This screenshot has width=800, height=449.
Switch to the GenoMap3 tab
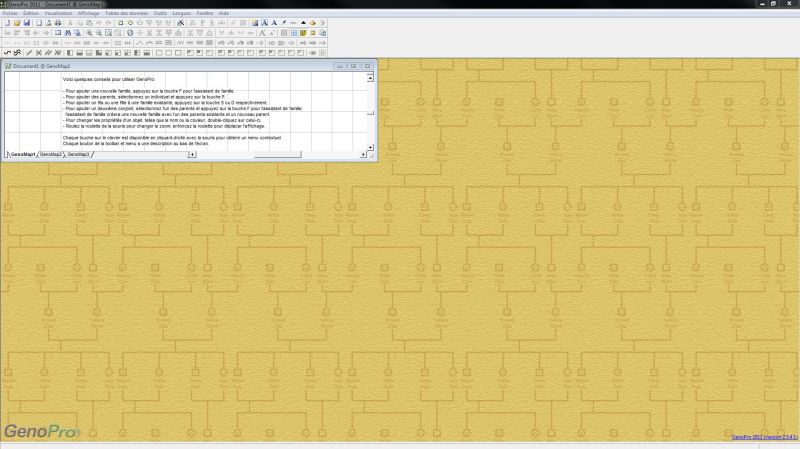point(79,155)
